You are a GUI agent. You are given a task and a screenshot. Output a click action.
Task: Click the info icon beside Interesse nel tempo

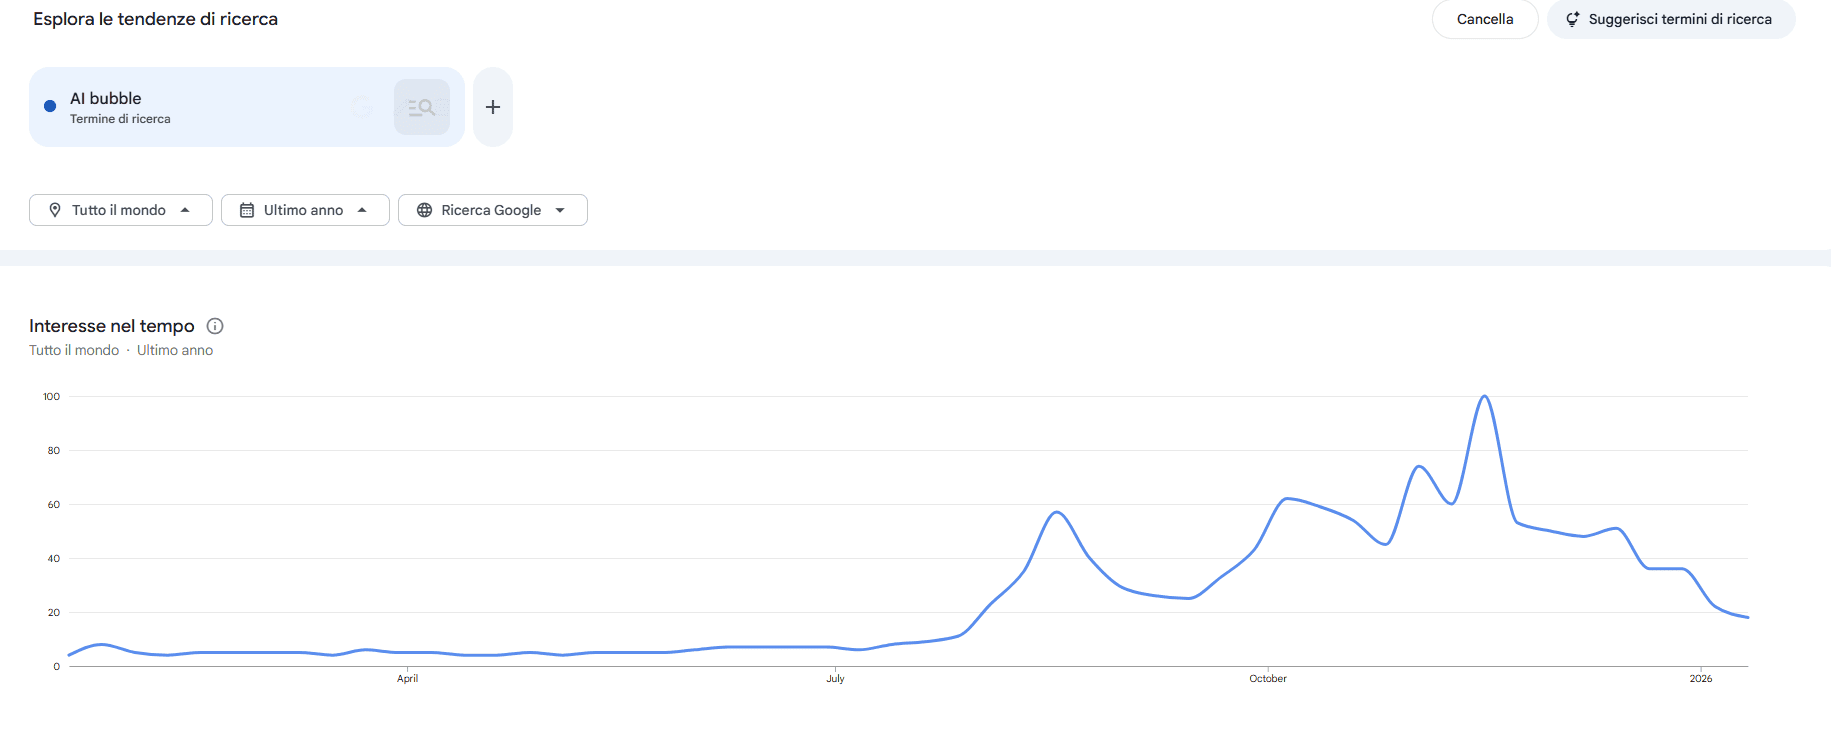pyautogui.click(x=215, y=326)
